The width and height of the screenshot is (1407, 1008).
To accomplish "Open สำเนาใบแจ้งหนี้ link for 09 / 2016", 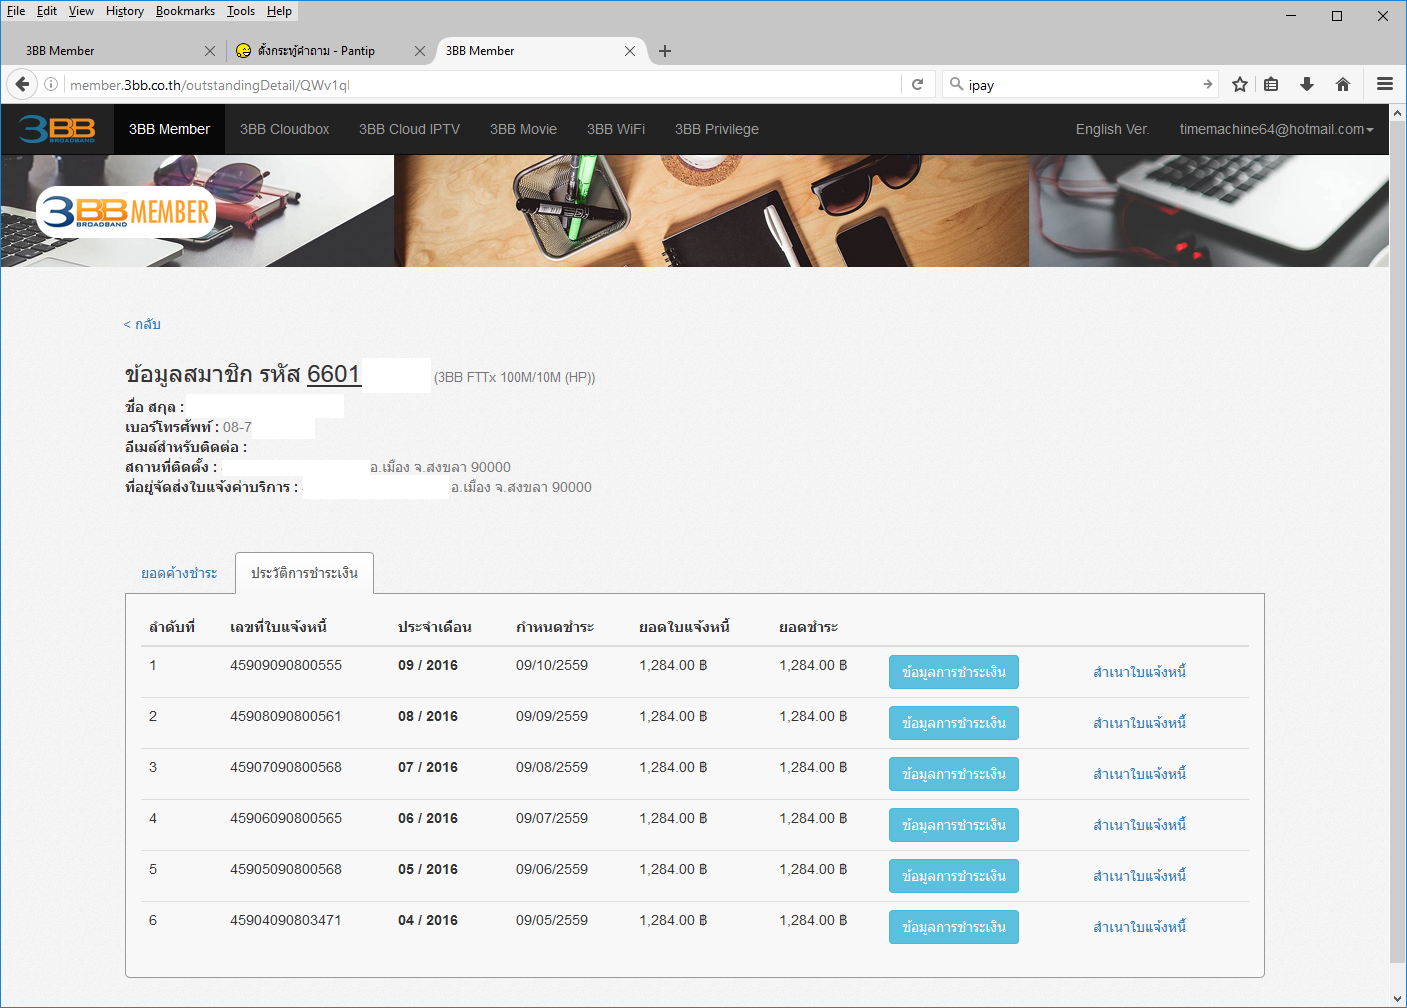I will (1139, 672).
